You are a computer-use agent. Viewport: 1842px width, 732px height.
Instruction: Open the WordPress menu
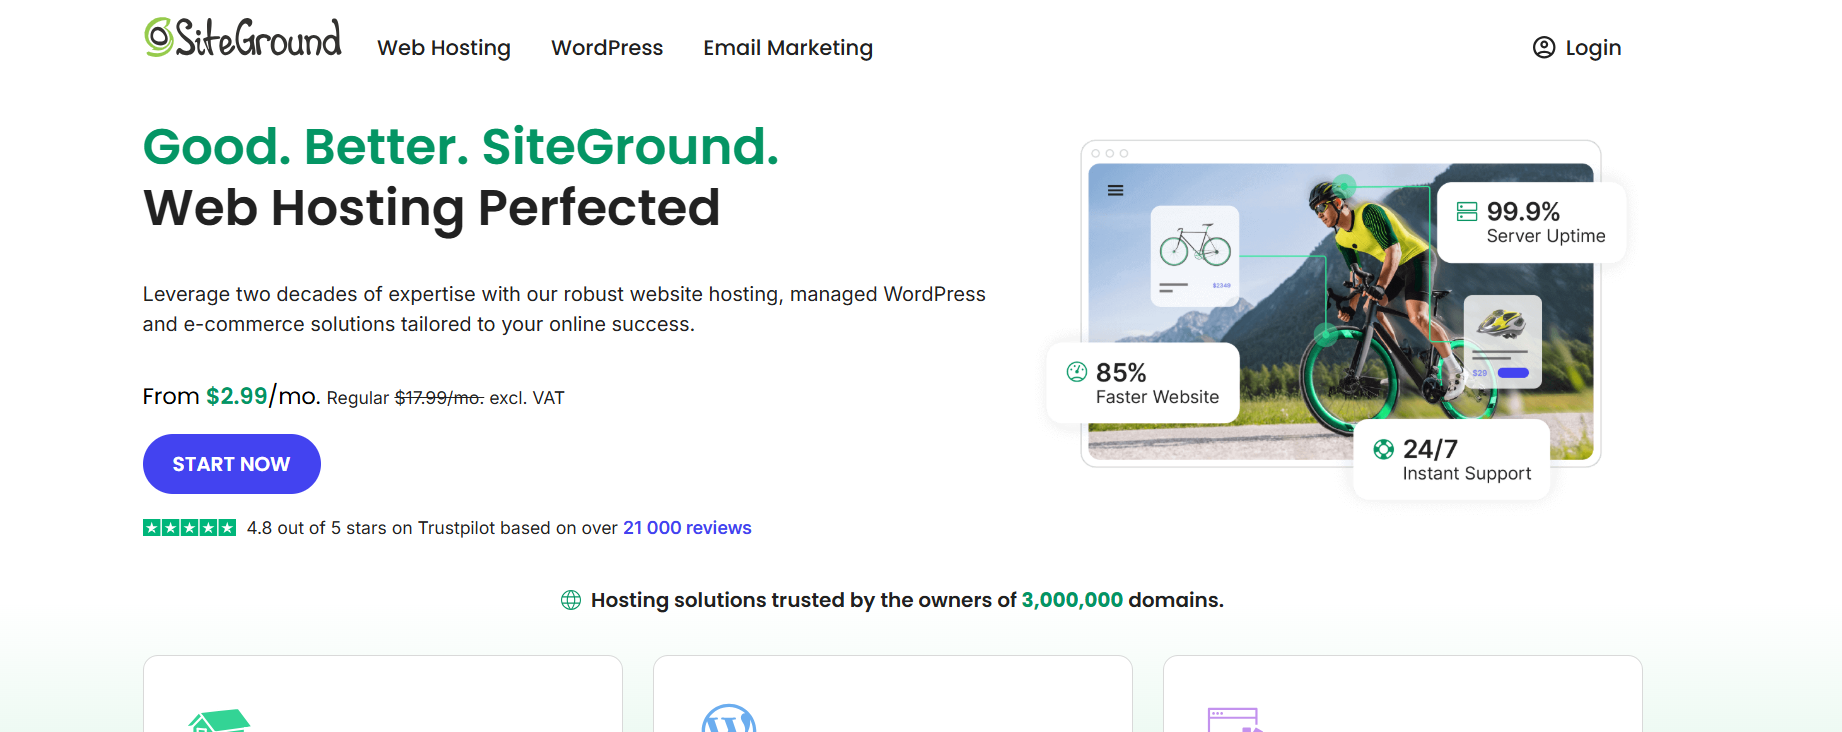(607, 48)
